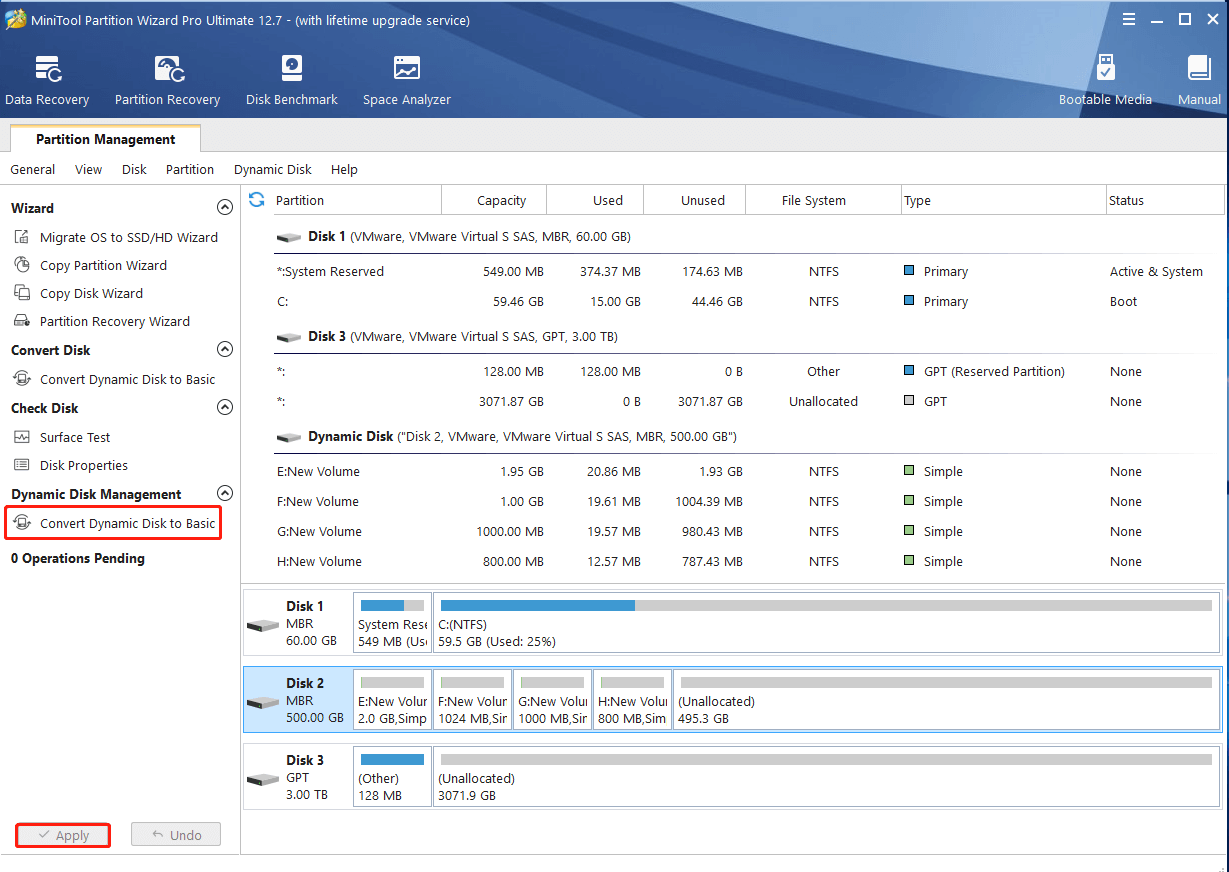Open the Manual

point(1199,81)
